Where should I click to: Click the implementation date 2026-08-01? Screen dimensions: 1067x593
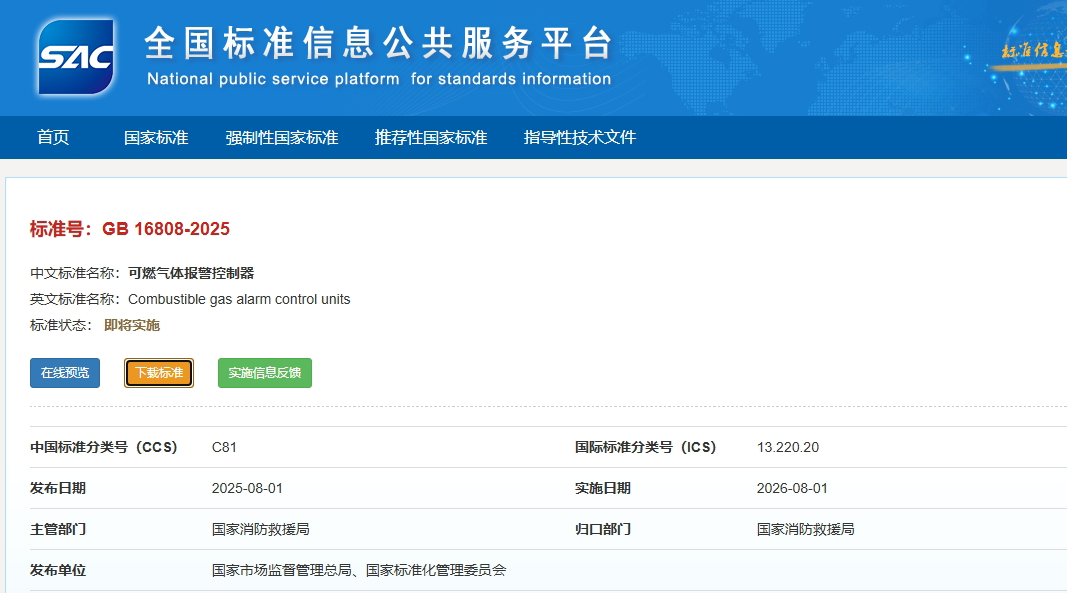point(792,488)
